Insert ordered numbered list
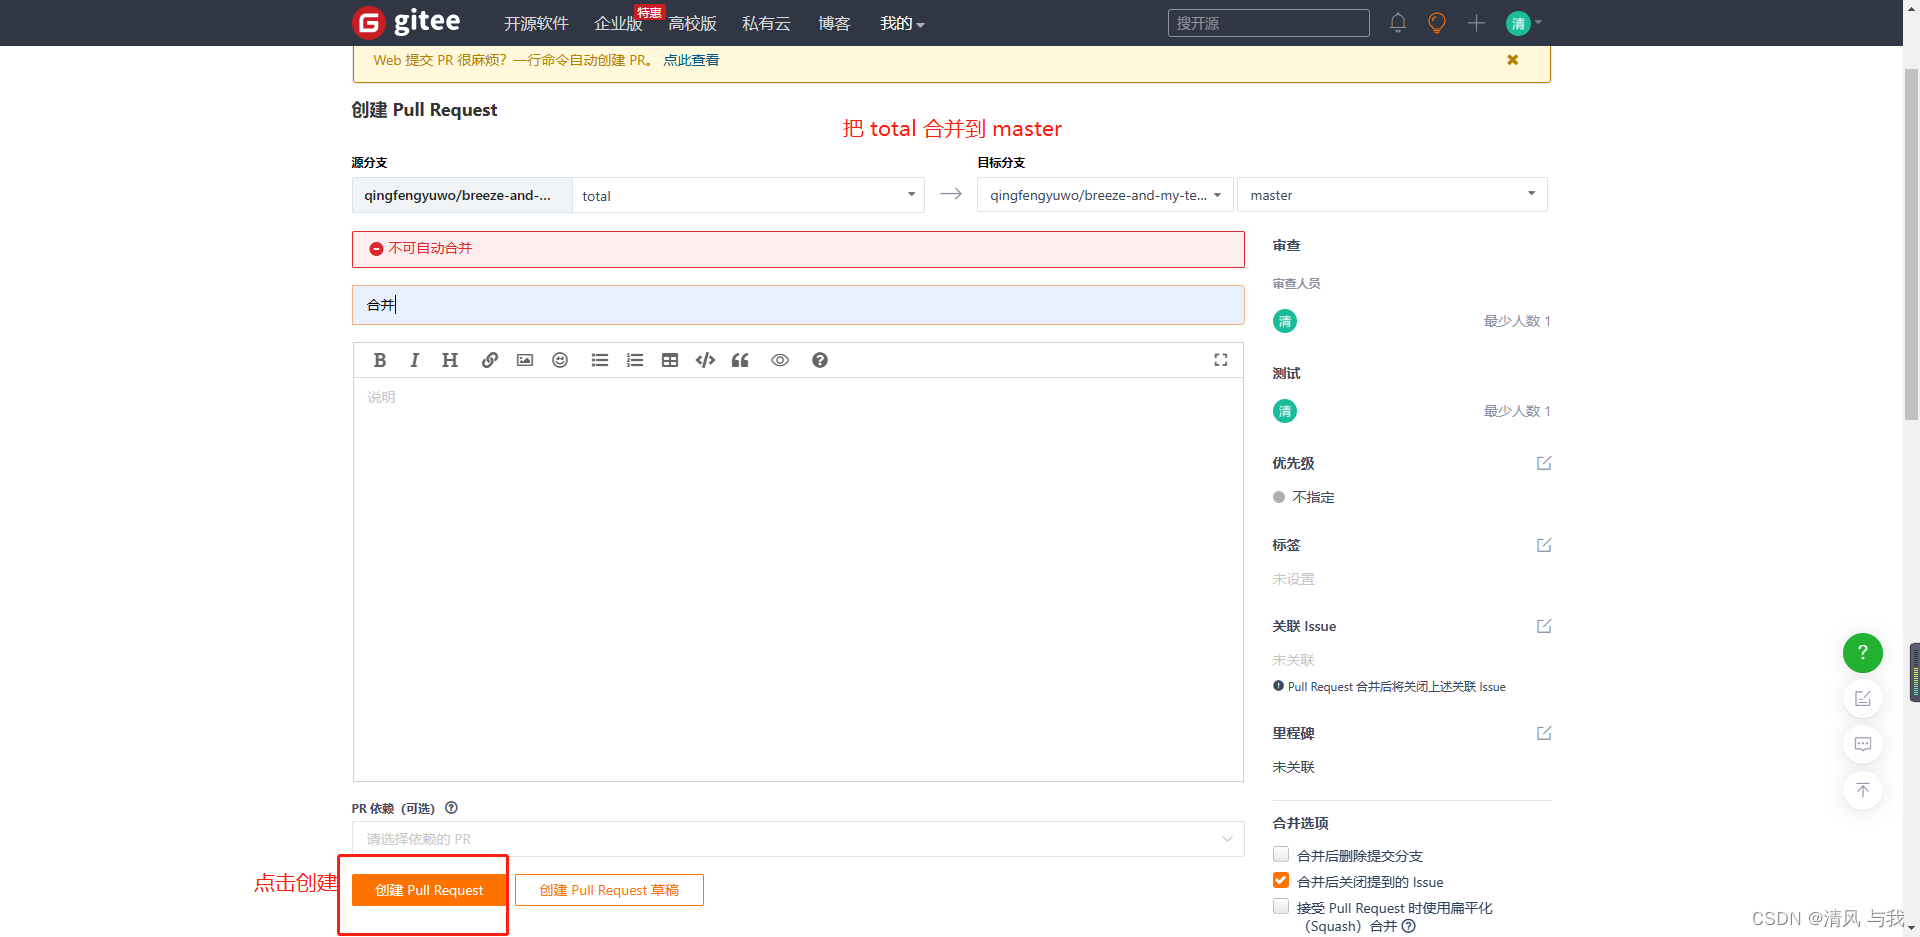Screen dimensions: 1920x937 [635, 360]
